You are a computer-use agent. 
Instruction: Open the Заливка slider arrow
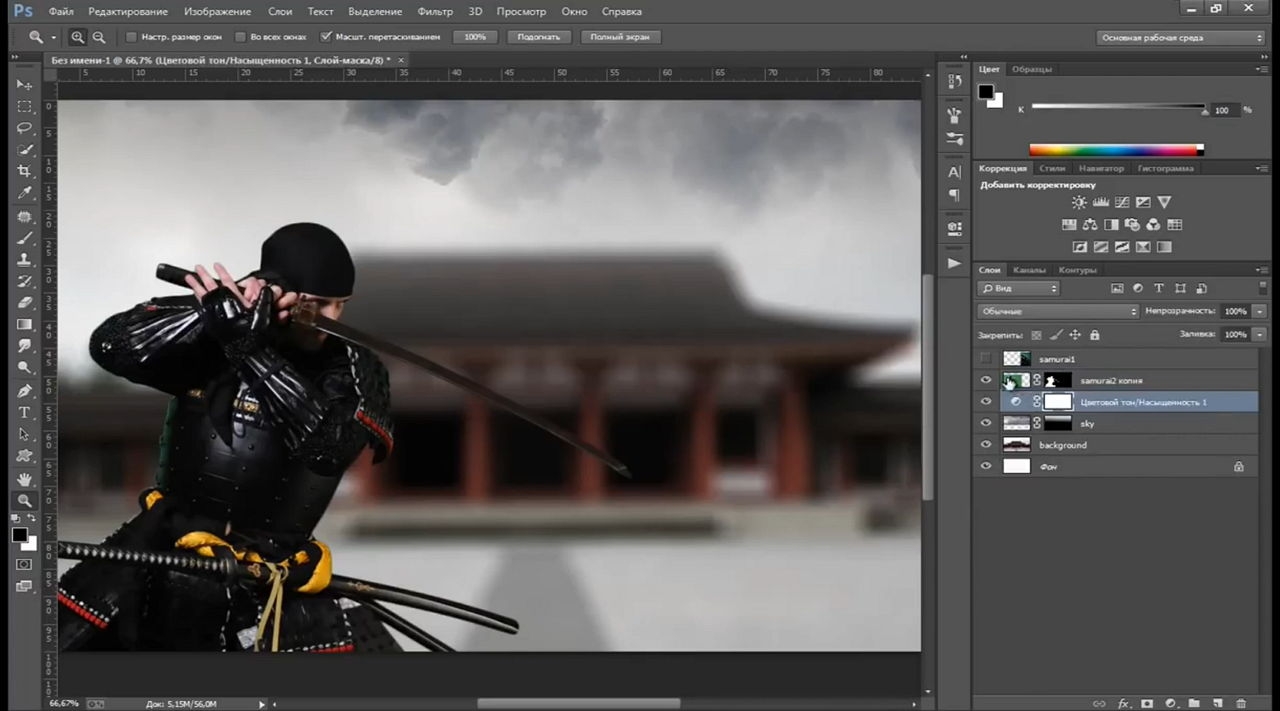point(1258,335)
